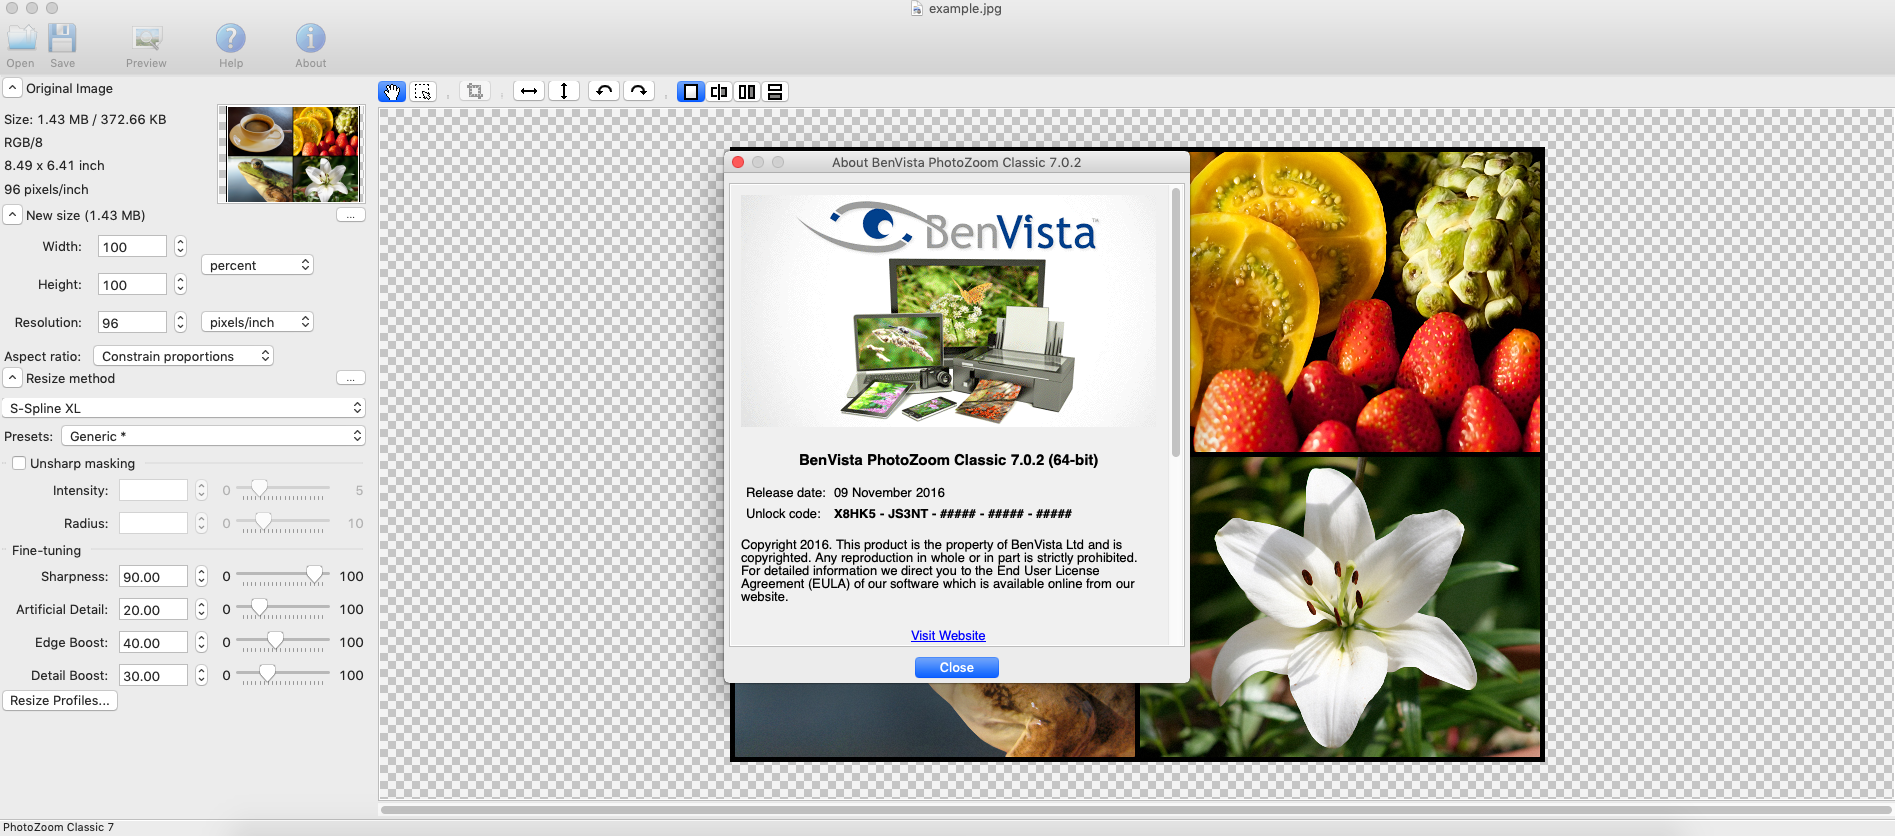Screen dimensions: 1895x836
Task: Switch to split preview with divider
Action: click(719, 91)
